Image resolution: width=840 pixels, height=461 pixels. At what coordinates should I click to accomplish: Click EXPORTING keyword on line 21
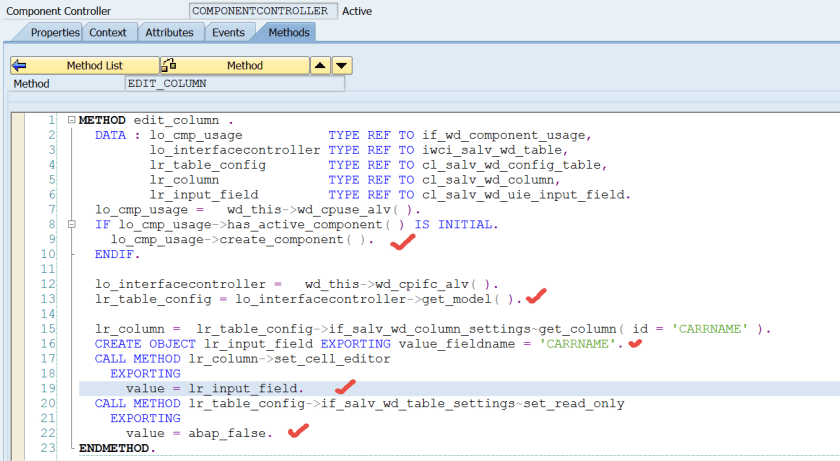pyautogui.click(x=145, y=418)
